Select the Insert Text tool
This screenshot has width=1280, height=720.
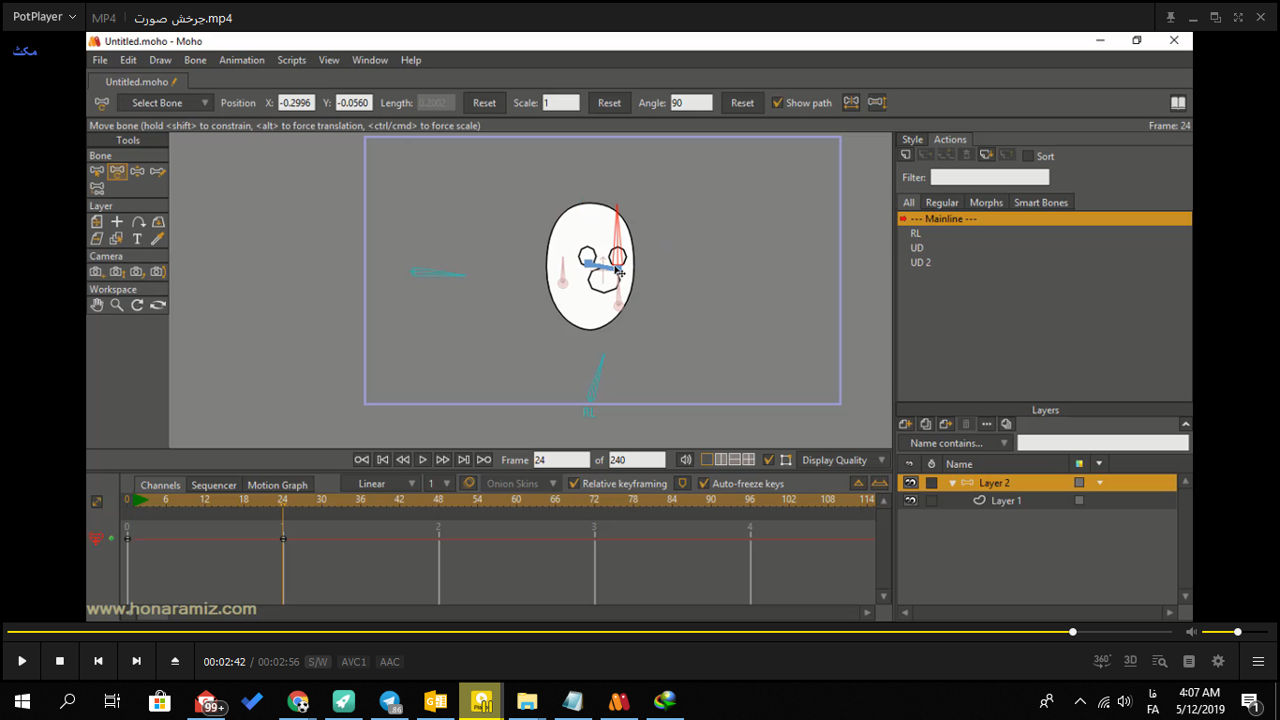pyautogui.click(x=137, y=239)
